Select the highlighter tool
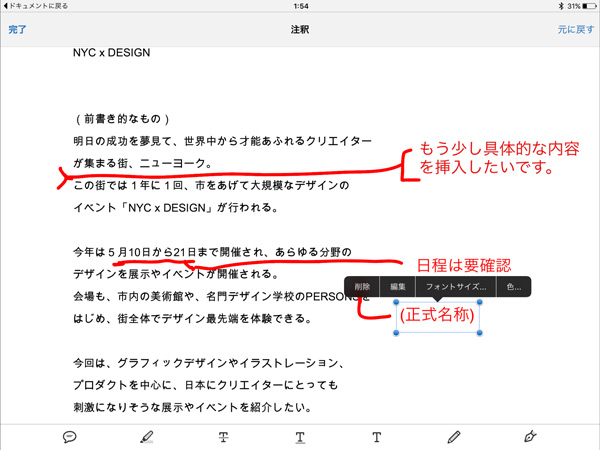This screenshot has height=450, width=600. [x=147, y=437]
